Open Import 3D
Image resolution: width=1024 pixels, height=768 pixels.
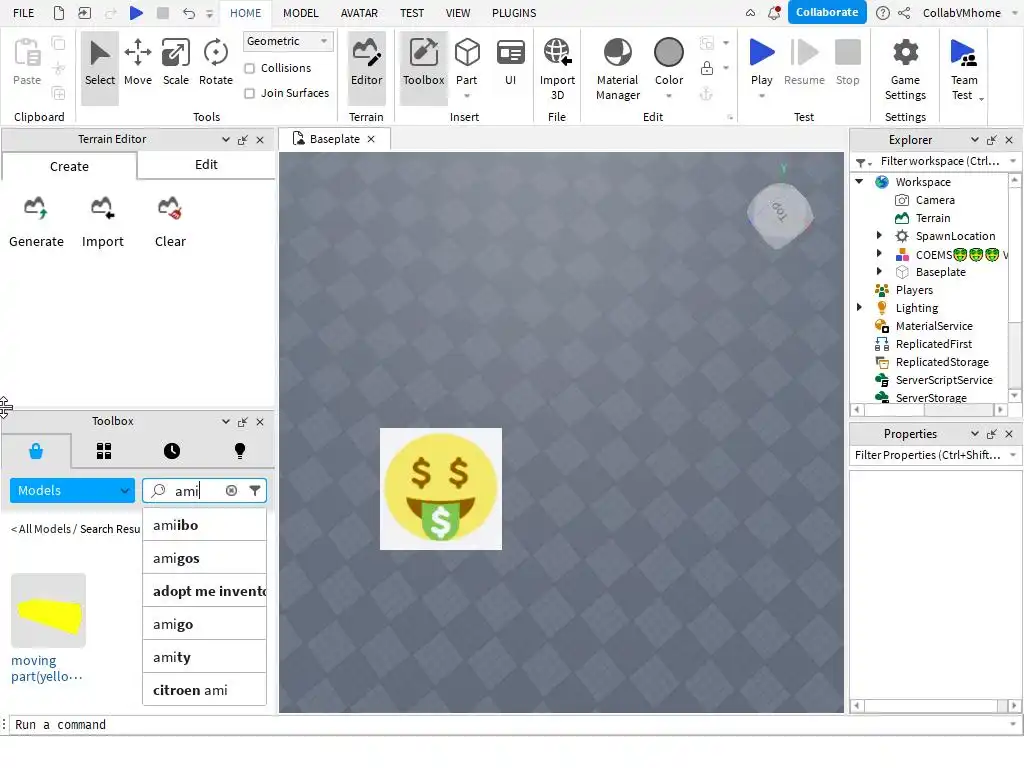coord(557,69)
